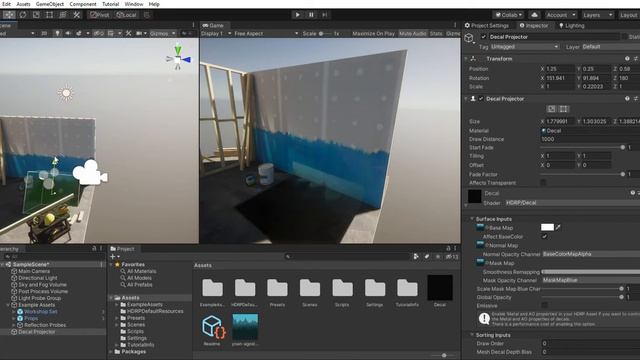Collapse the Example Assets hierarchy item
Viewport: 640px width, 360px height.
click(x=8, y=305)
